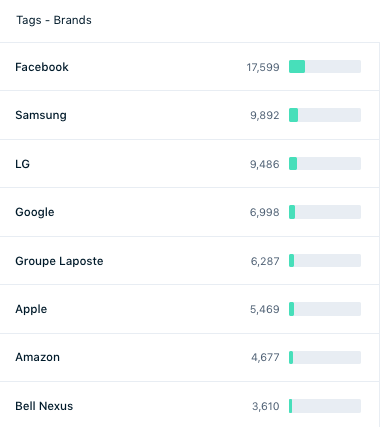Click the 6,287 count for Groupe Laposte
The image size is (380, 427).
(x=265, y=261)
